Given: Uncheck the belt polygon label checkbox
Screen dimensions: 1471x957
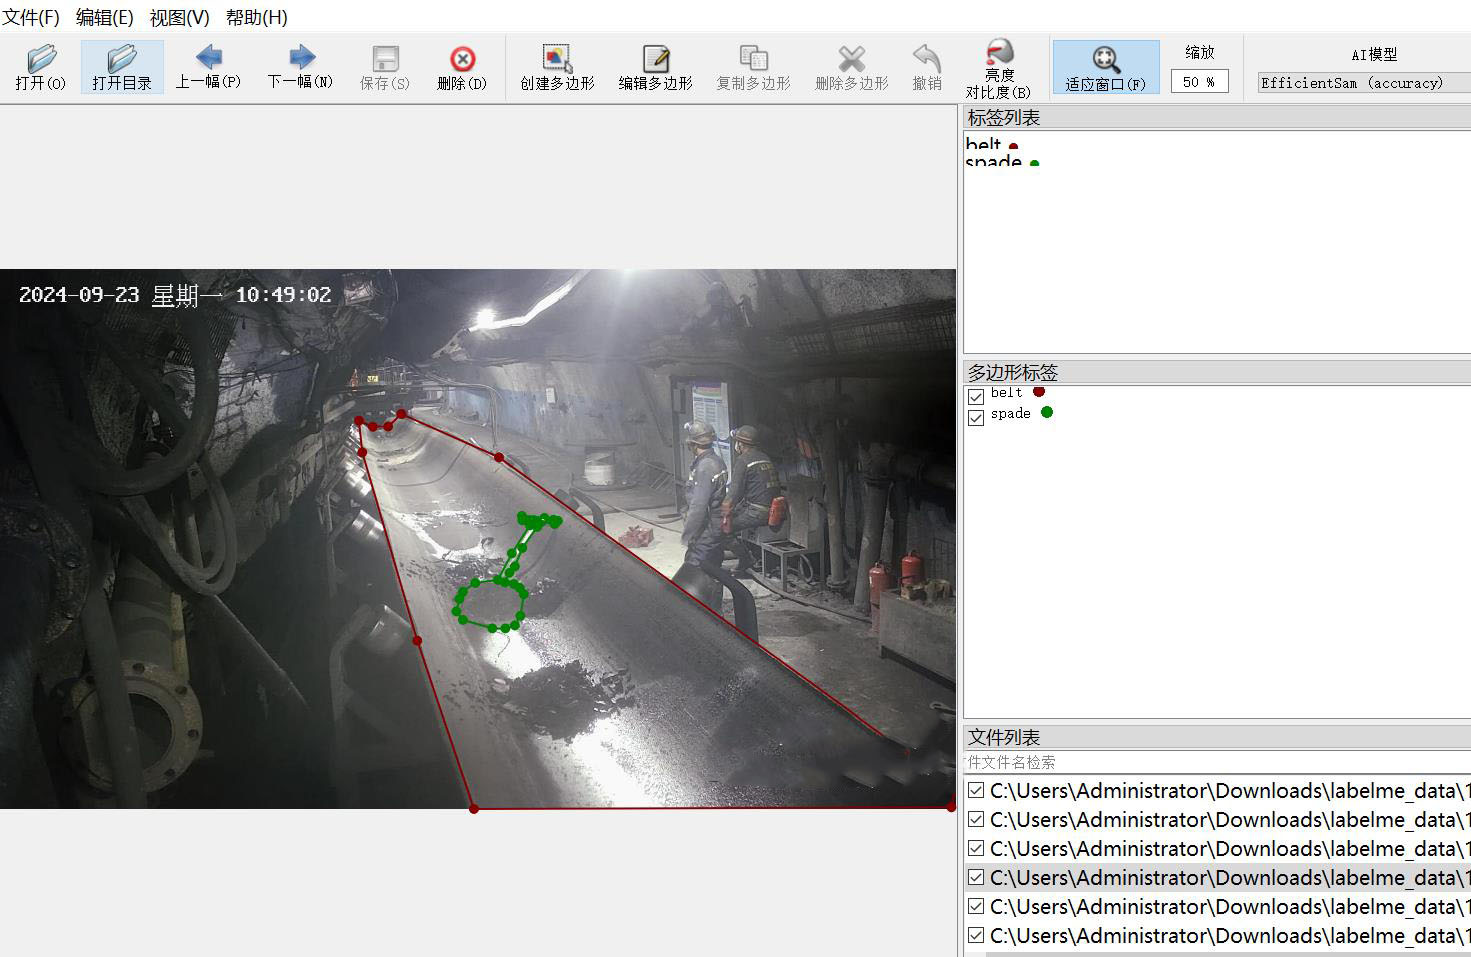Looking at the screenshot, I should [976, 396].
